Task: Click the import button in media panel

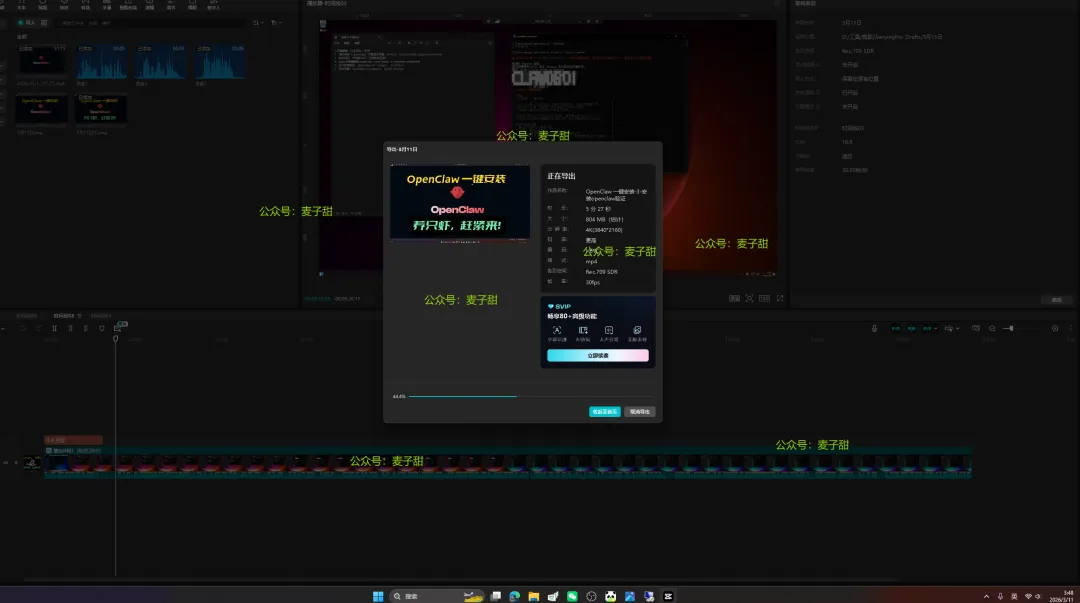Action: (27, 23)
